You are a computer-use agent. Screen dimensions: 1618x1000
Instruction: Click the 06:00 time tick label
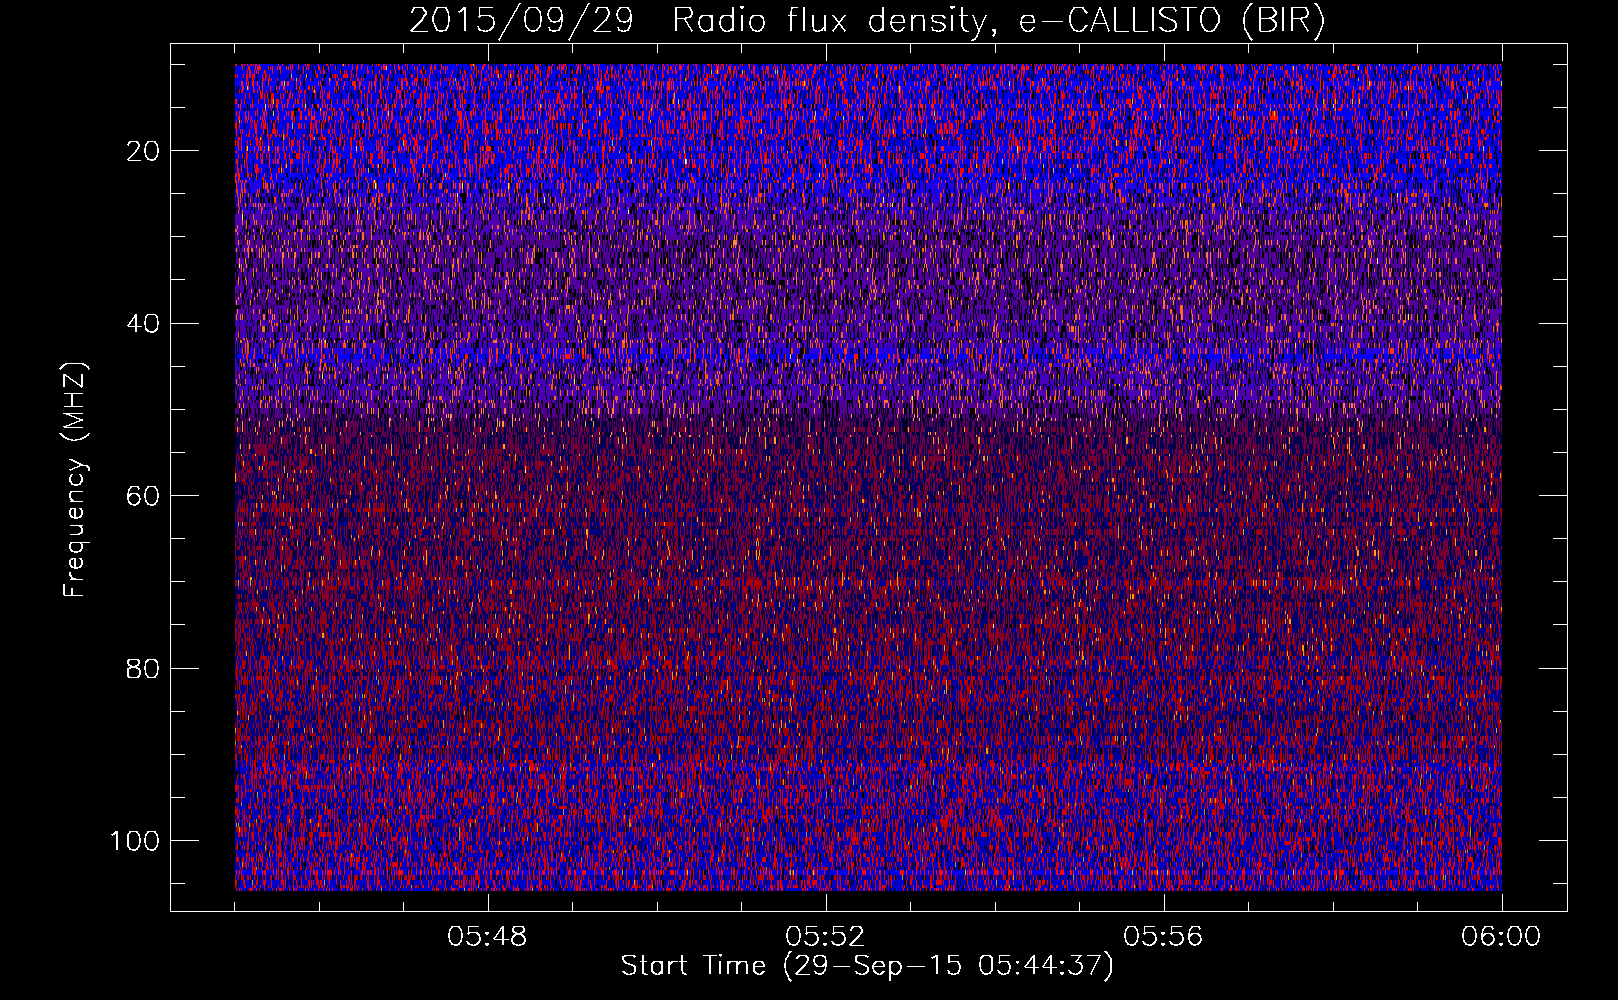1501,937
